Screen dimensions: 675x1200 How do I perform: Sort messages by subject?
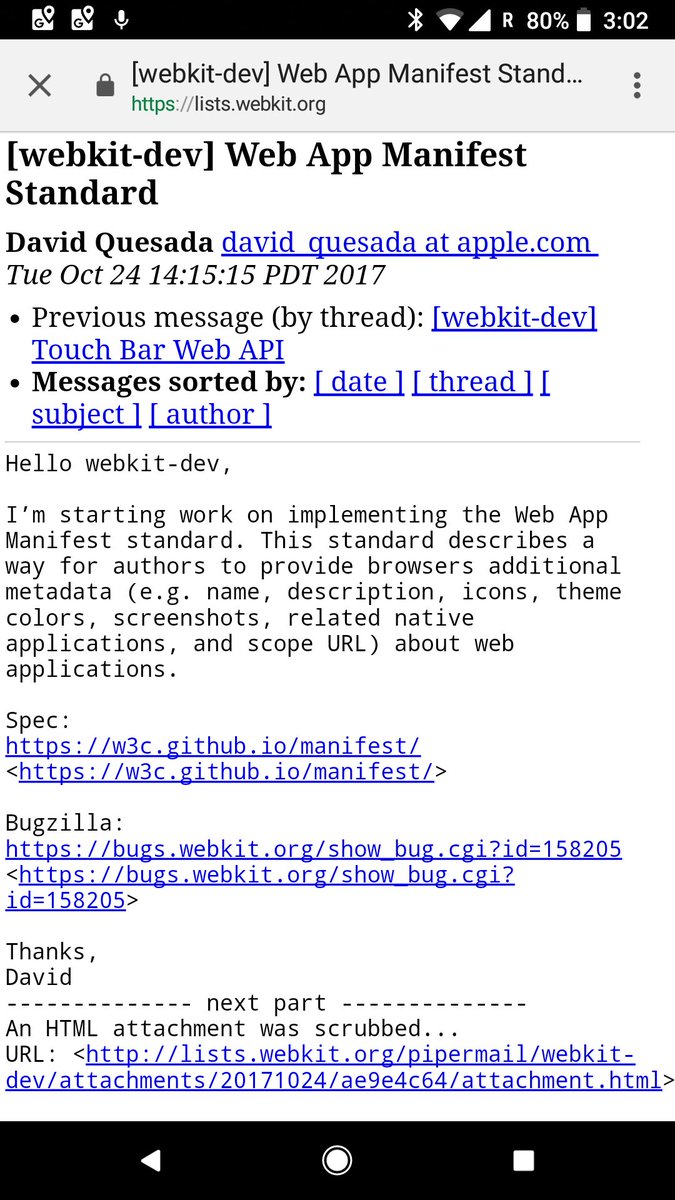click(86, 414)
